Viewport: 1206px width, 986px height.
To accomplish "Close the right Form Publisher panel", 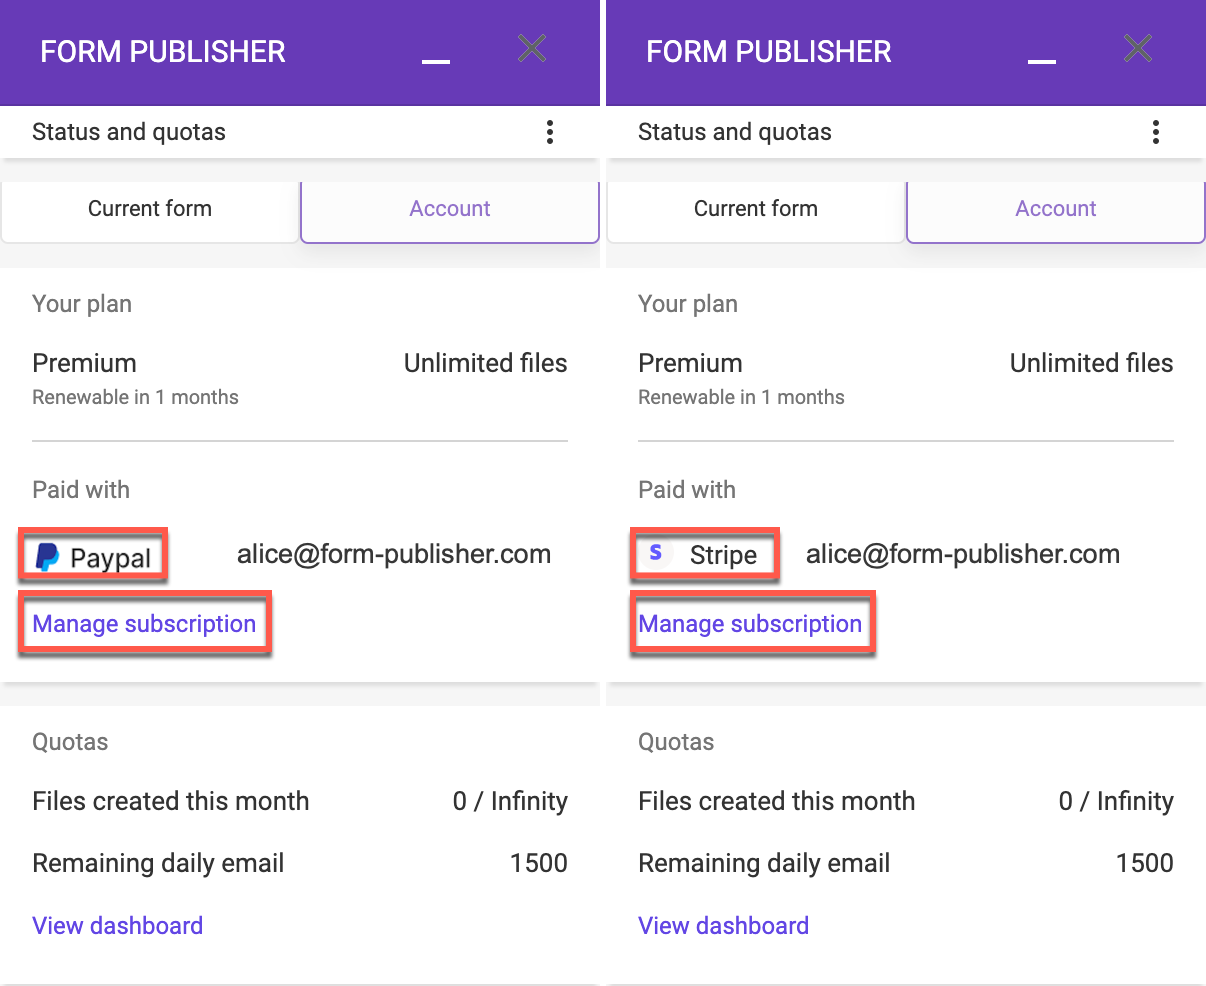I will [x=1138, y=48].
